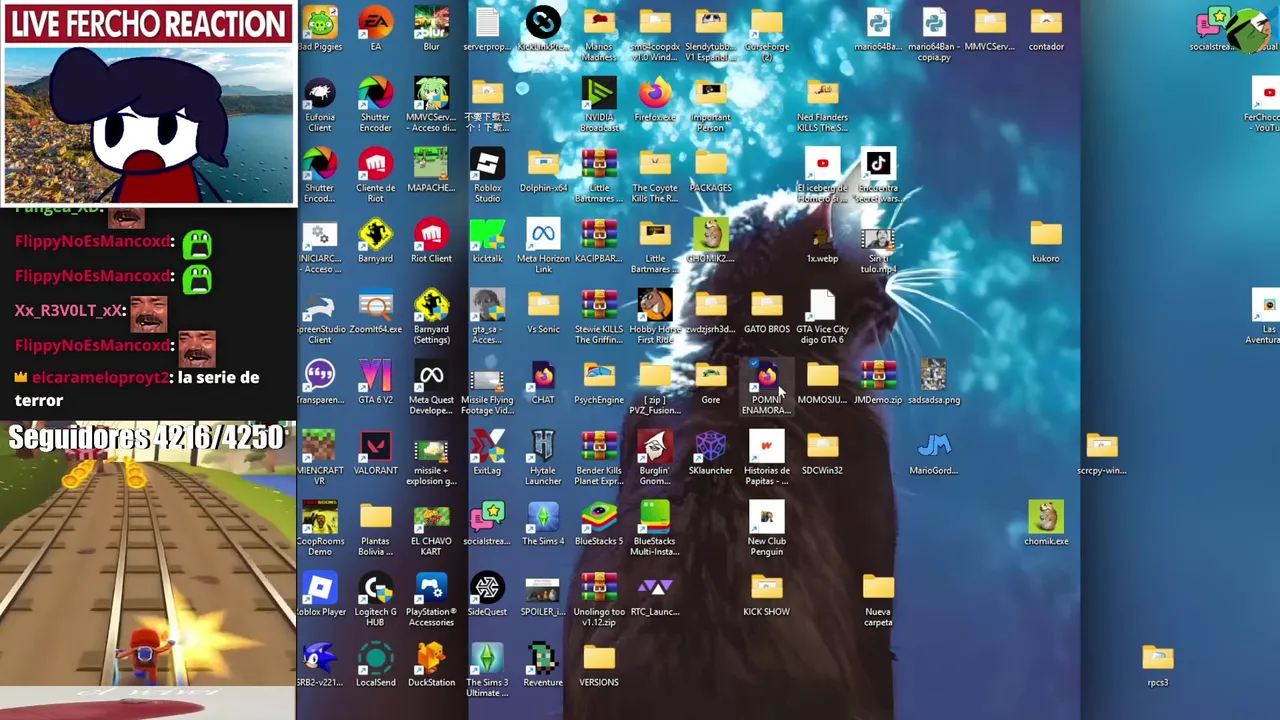This screenshot has height=720, width=1280.
Task: Open the GATO BROS folder
Action: tap(767, 306)
